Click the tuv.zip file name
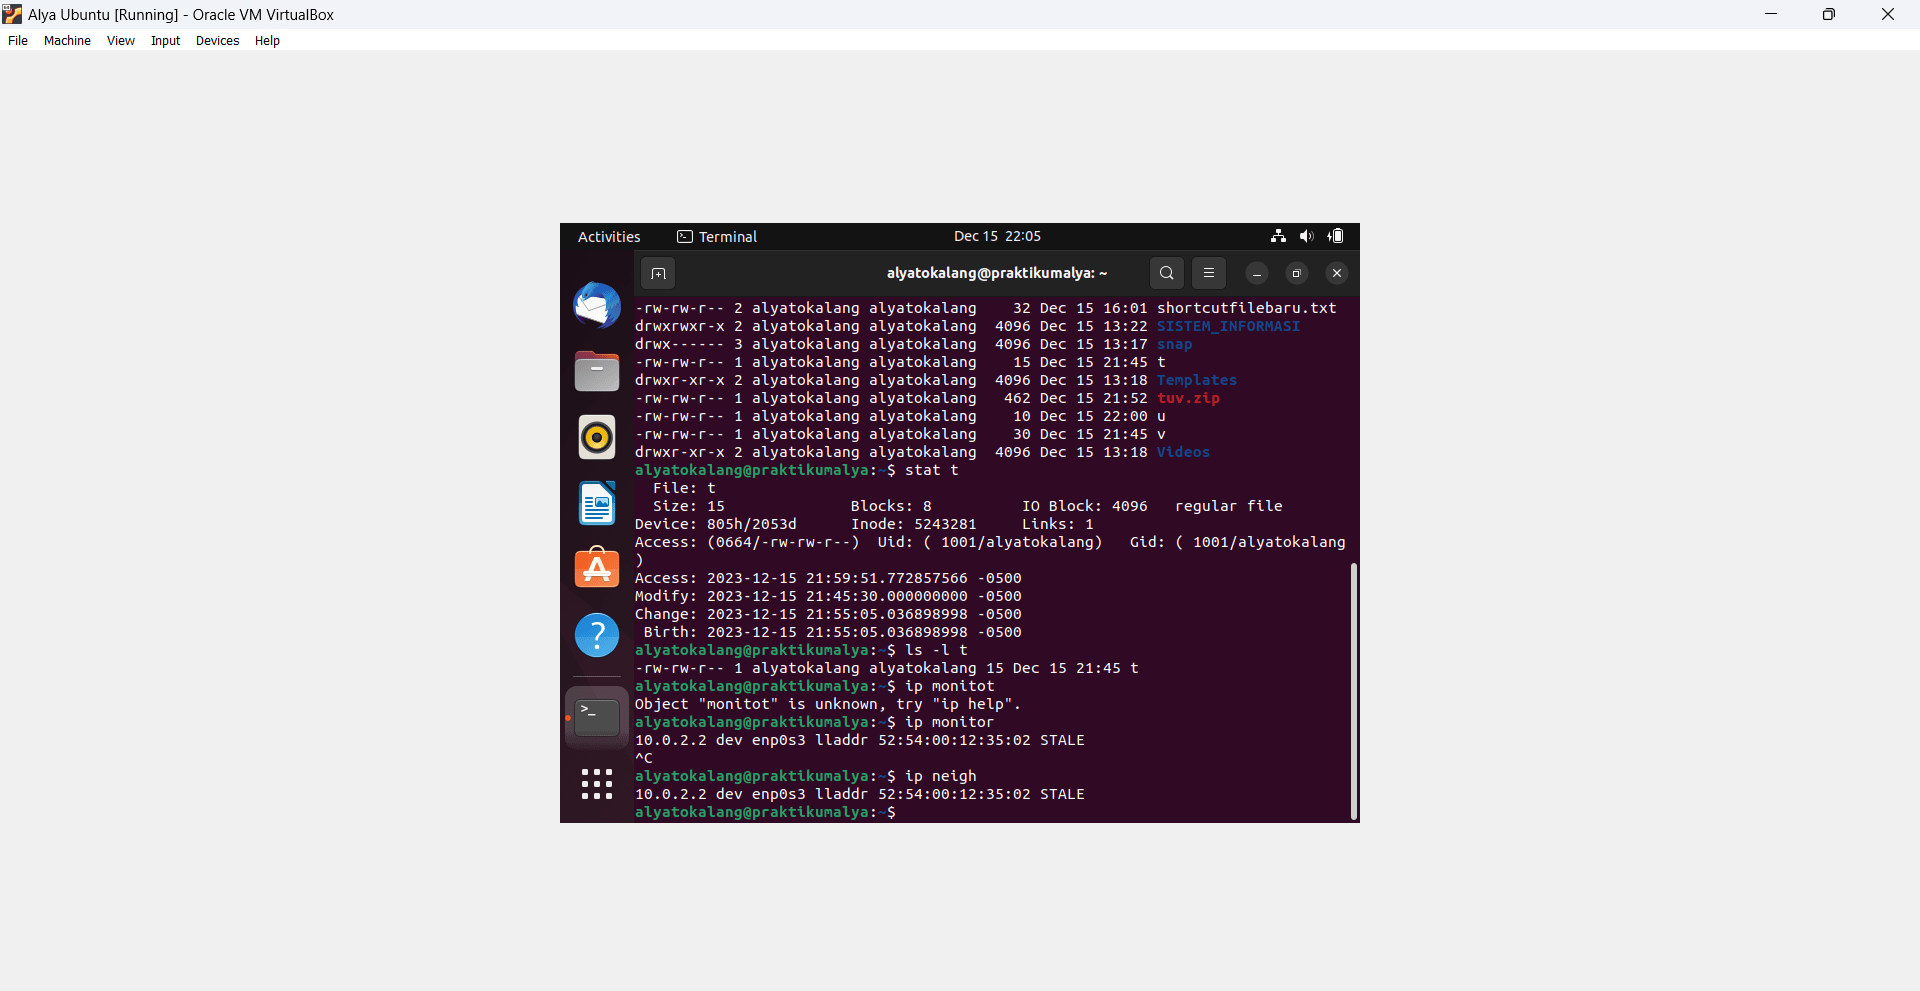This screenshot has width=1920, height=991. [x=1188, y=398]
